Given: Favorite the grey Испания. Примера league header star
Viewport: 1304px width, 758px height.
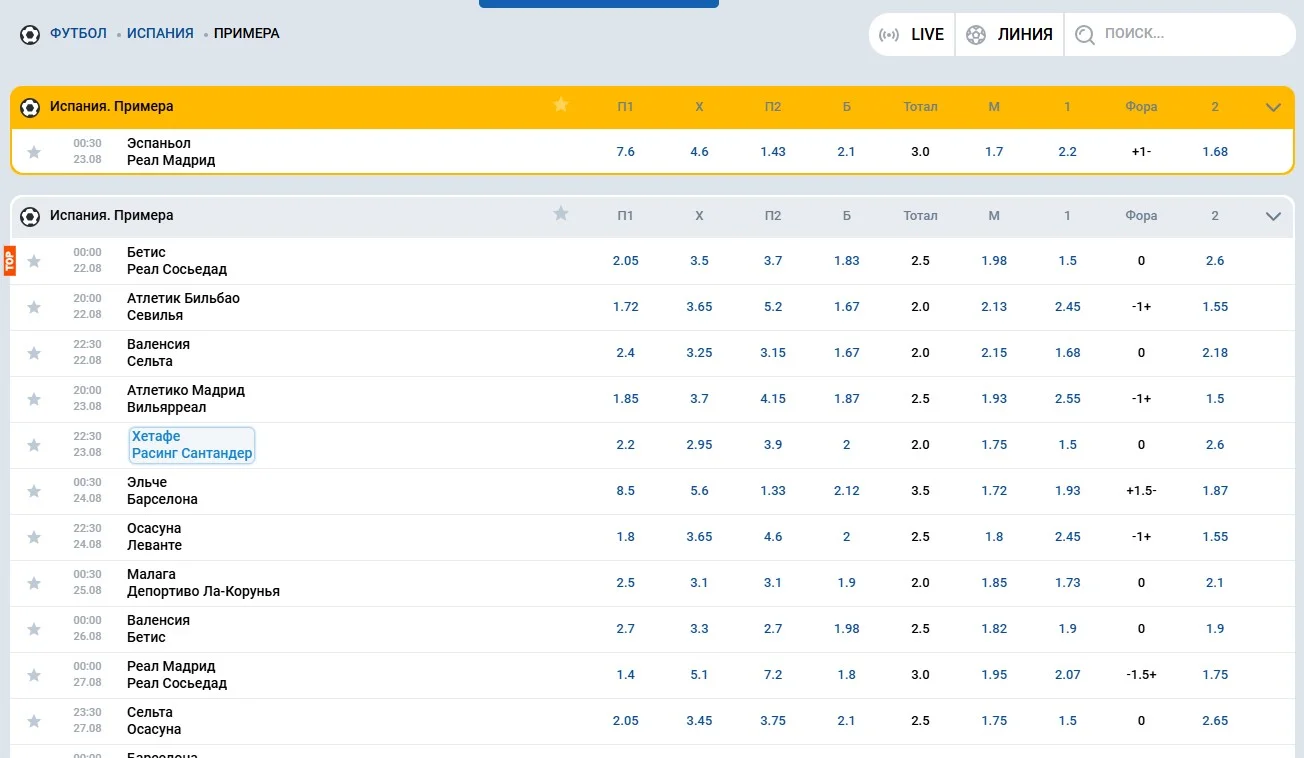Looking at the screenshot, I should click(x=561, y=214).
